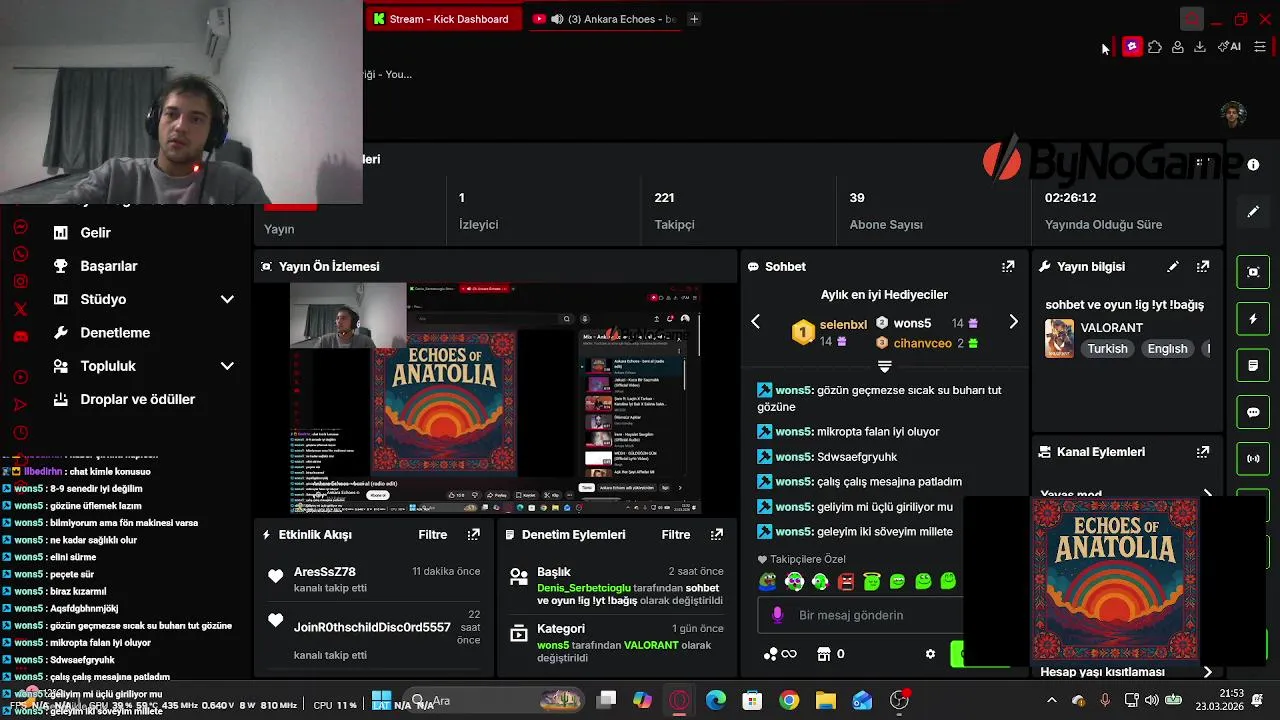The height and width of the screenshot is (720, 1280).
Task: Open Filtre in Denetim Eylemleri panel
Action: pyautogui.click(x=676, y=535)
